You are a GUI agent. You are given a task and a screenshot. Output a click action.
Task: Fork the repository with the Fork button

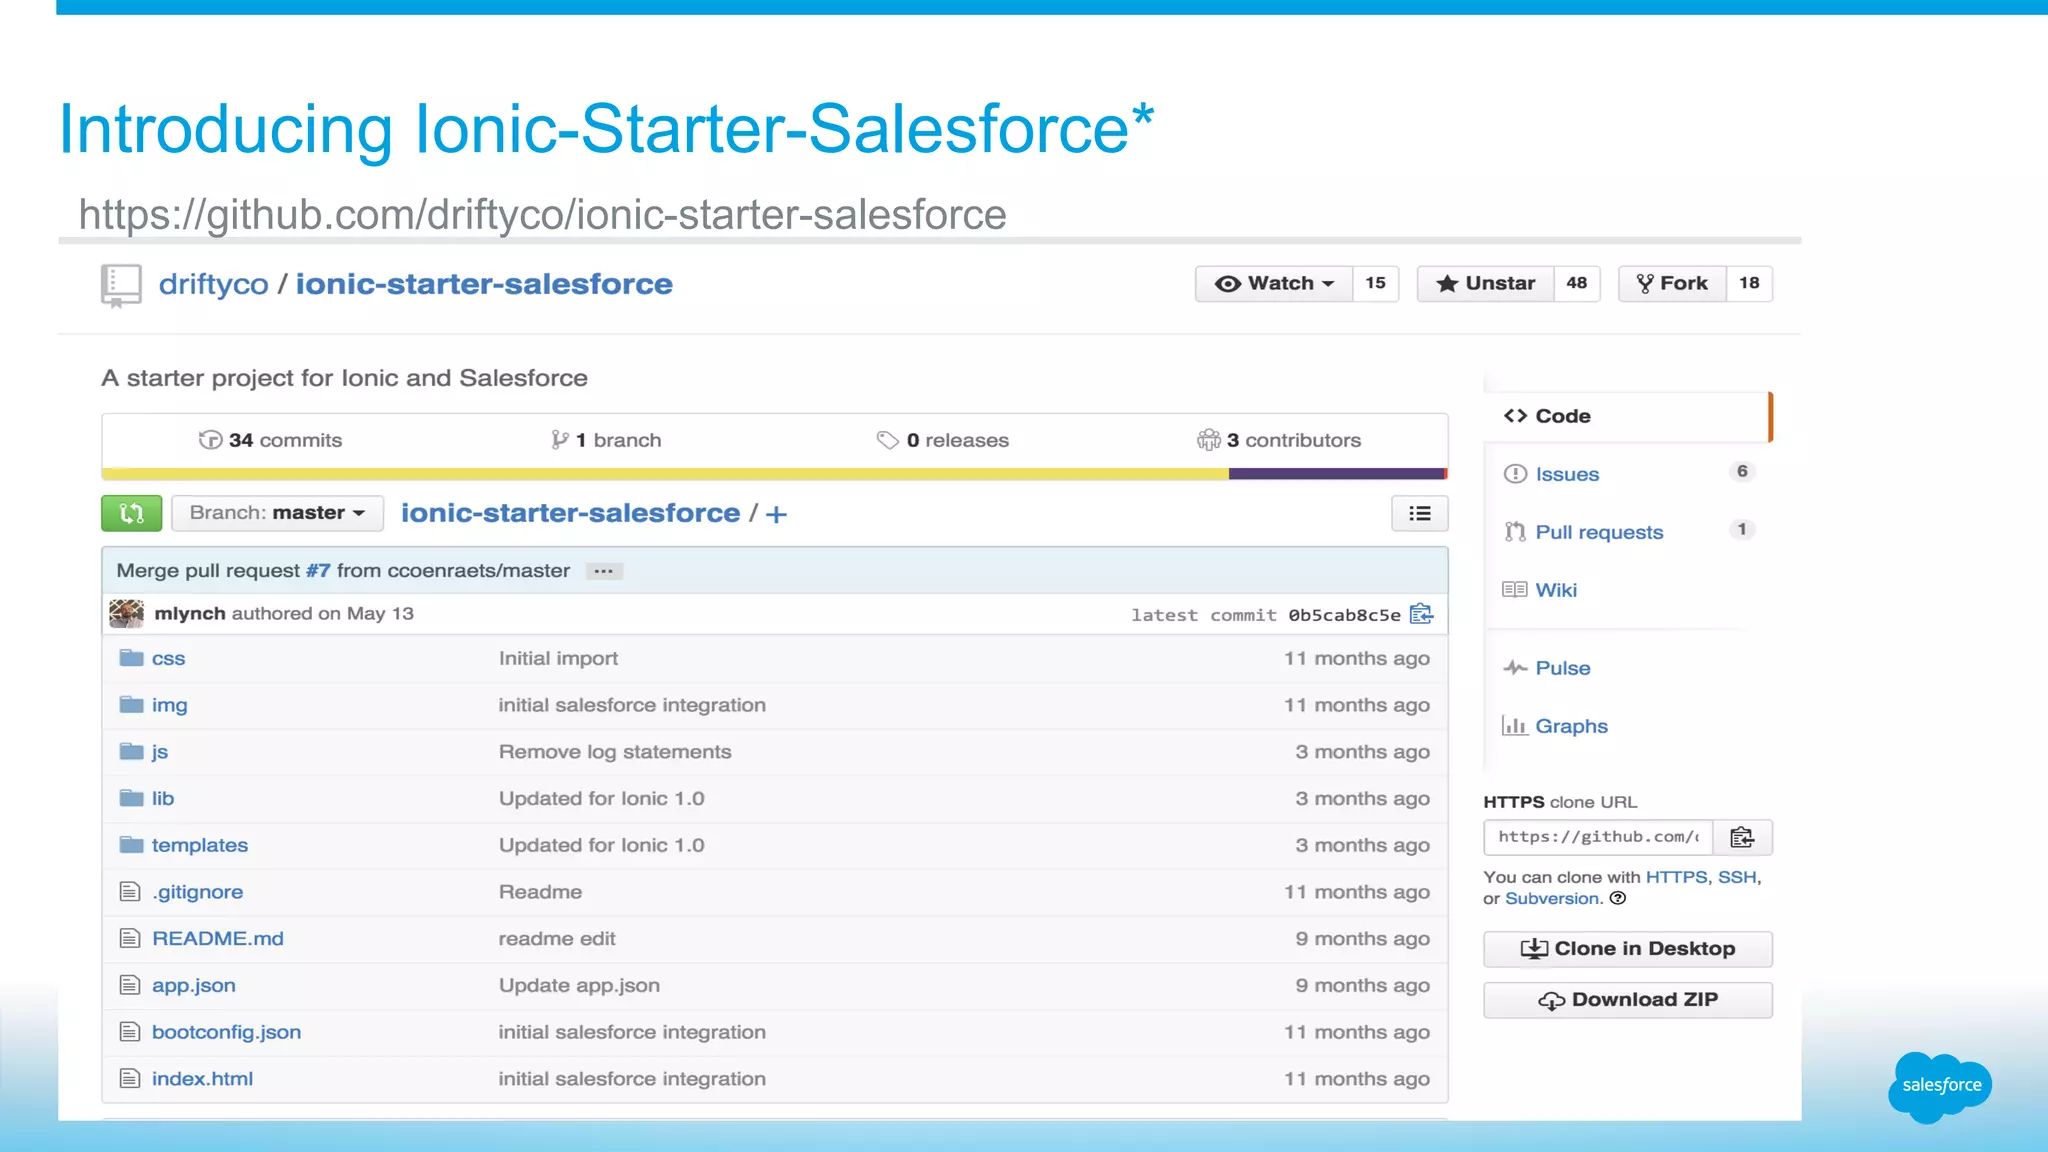(1672, 284)
